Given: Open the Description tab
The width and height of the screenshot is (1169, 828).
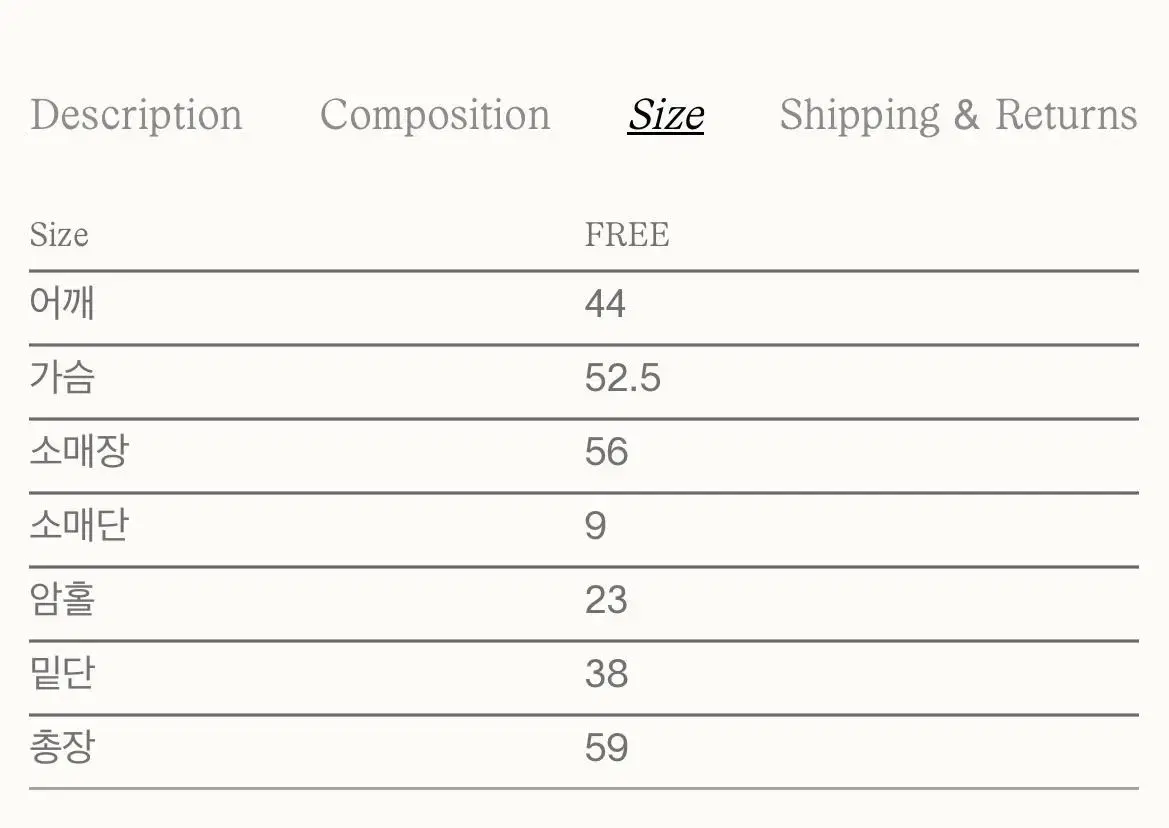Looking at the screenshot, I should (x=136, y=116).
